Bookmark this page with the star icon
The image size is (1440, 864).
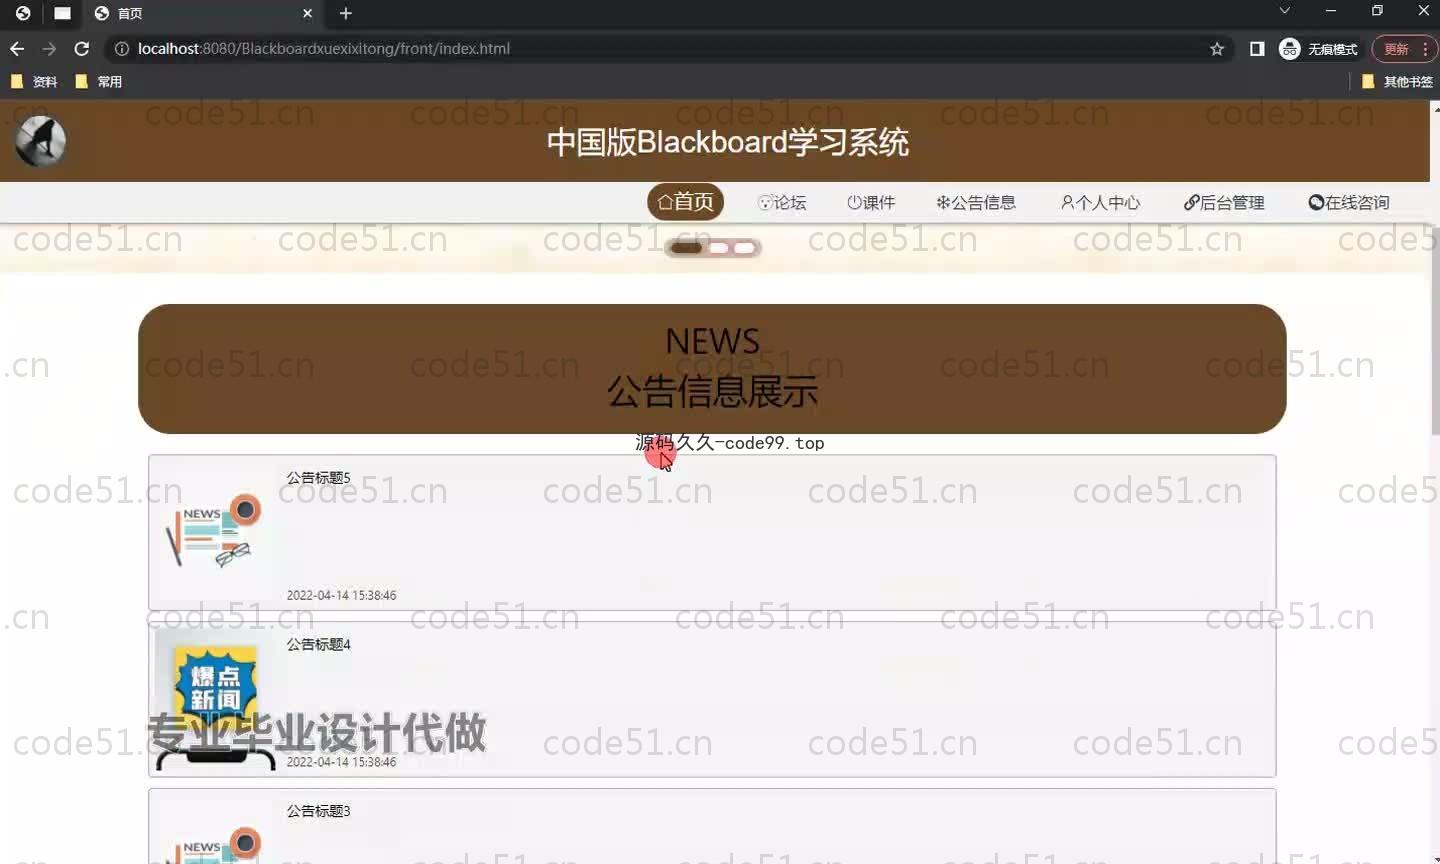point(1217,48)
